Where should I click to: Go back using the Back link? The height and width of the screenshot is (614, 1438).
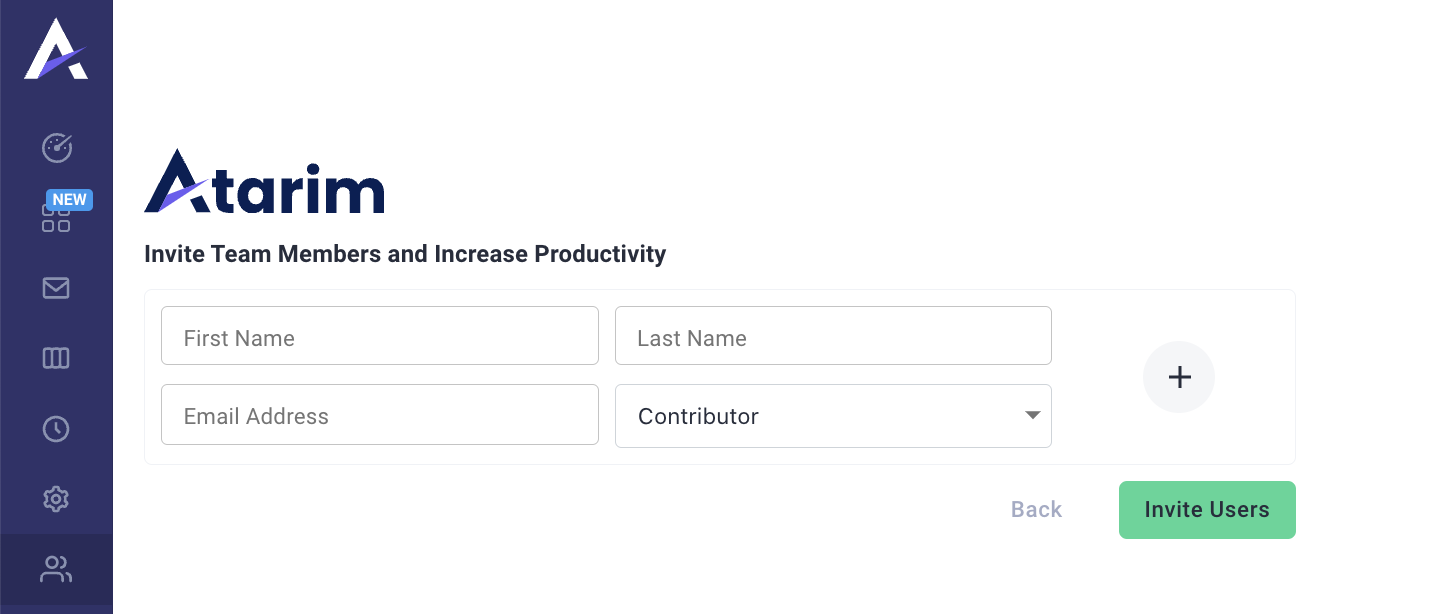pyautogui.click(x=1036, y=509)
